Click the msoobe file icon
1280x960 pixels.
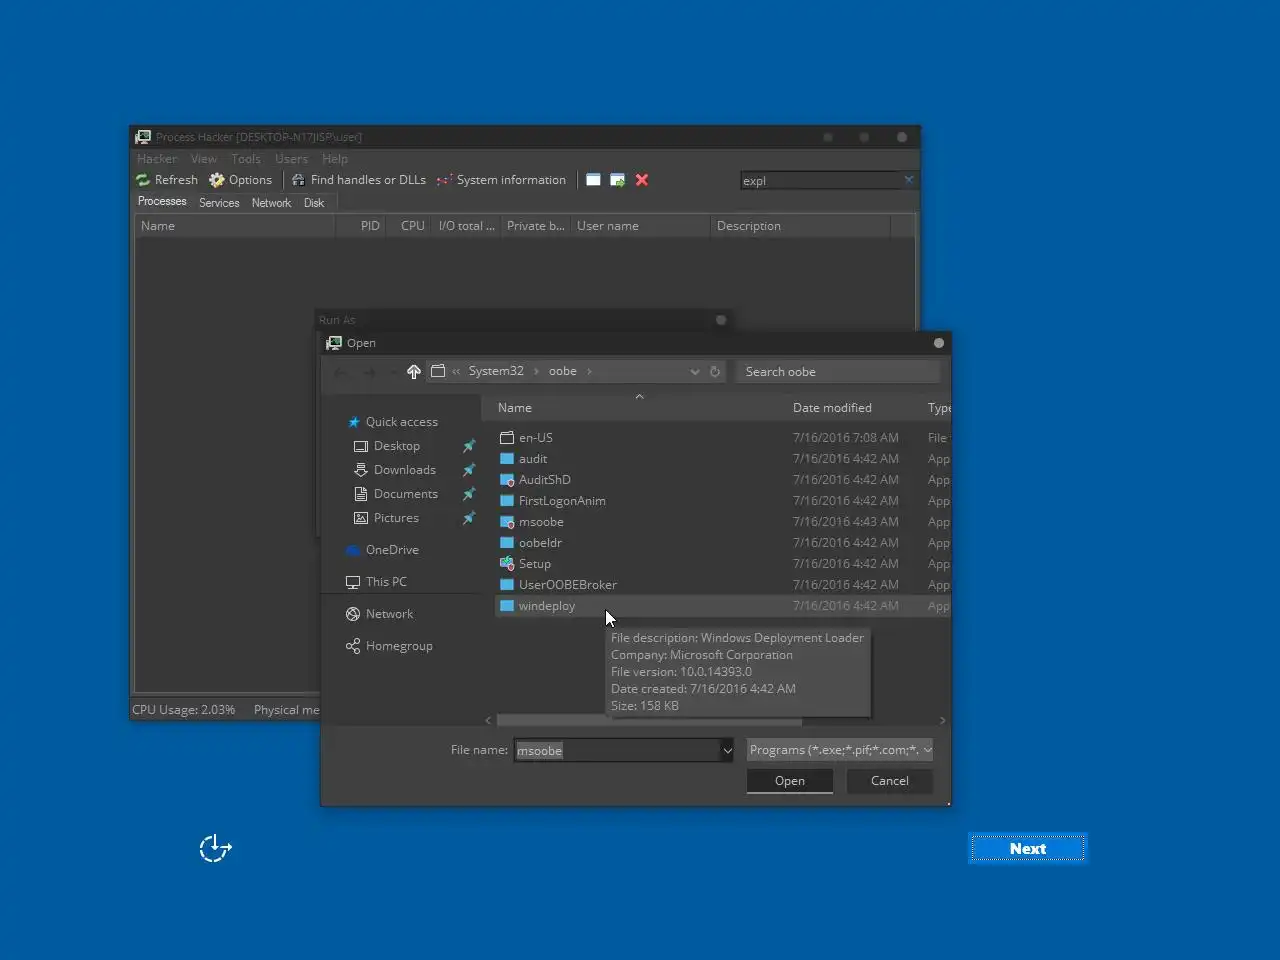pyautogui.click(x=507, y=521)
